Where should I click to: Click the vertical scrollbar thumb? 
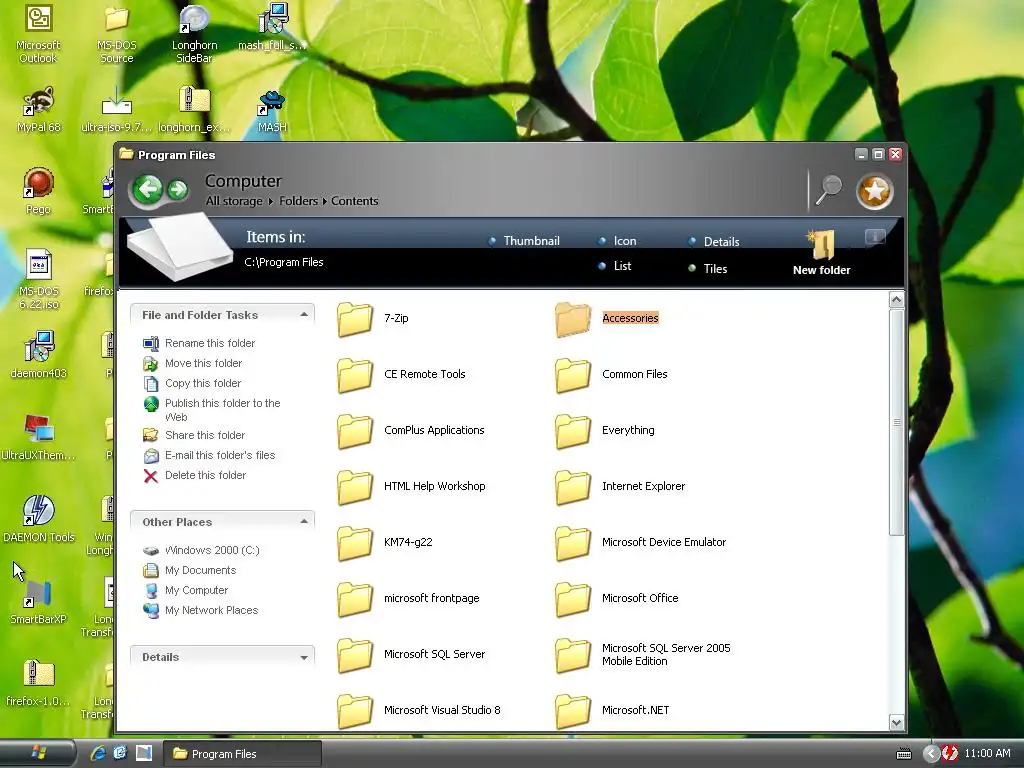coord(897,422)
